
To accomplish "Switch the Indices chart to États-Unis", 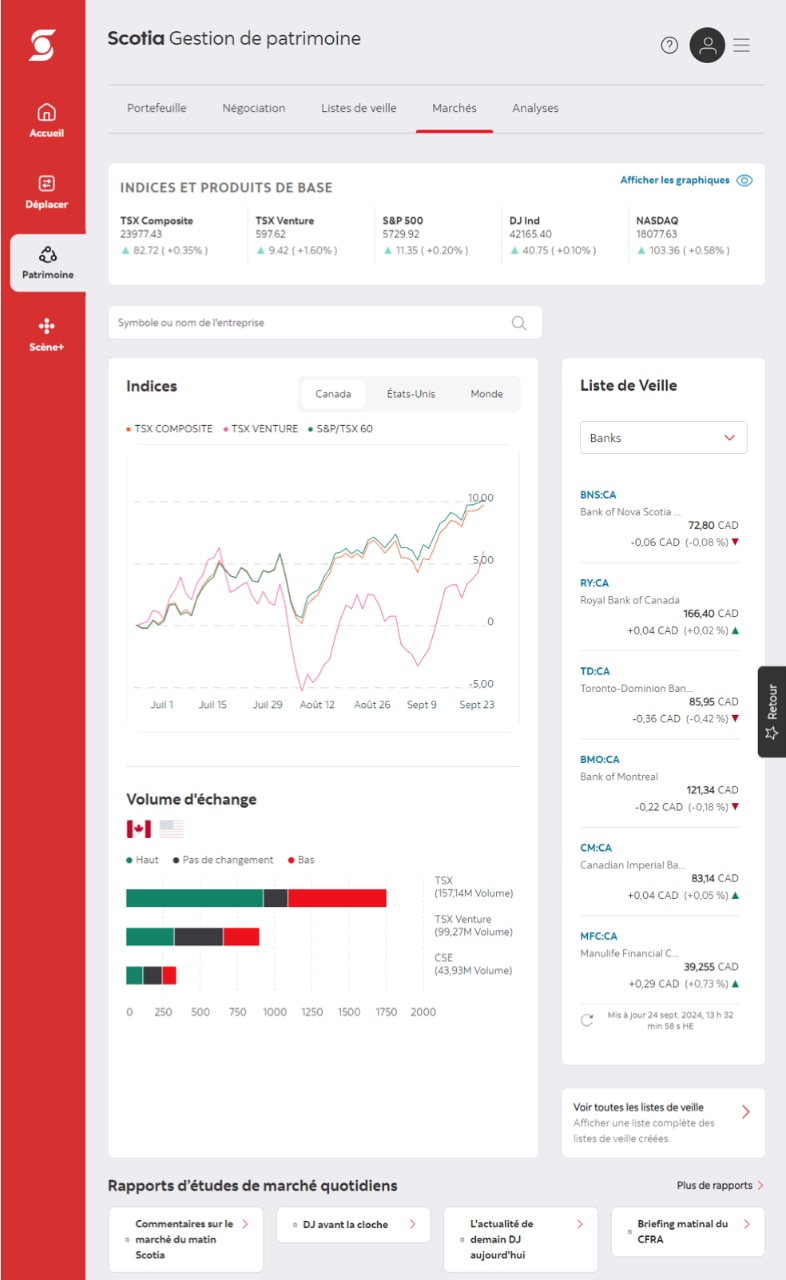I will tap(411, 394).
